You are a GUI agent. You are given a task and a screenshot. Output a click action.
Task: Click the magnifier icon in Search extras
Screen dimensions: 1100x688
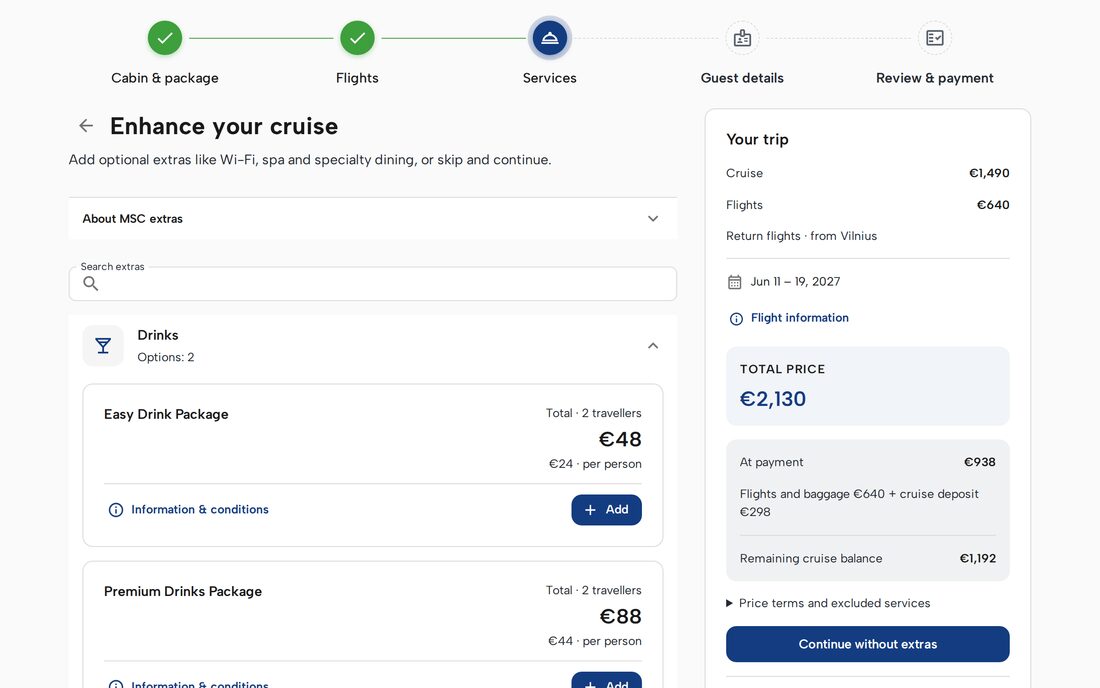click(90, 283)
